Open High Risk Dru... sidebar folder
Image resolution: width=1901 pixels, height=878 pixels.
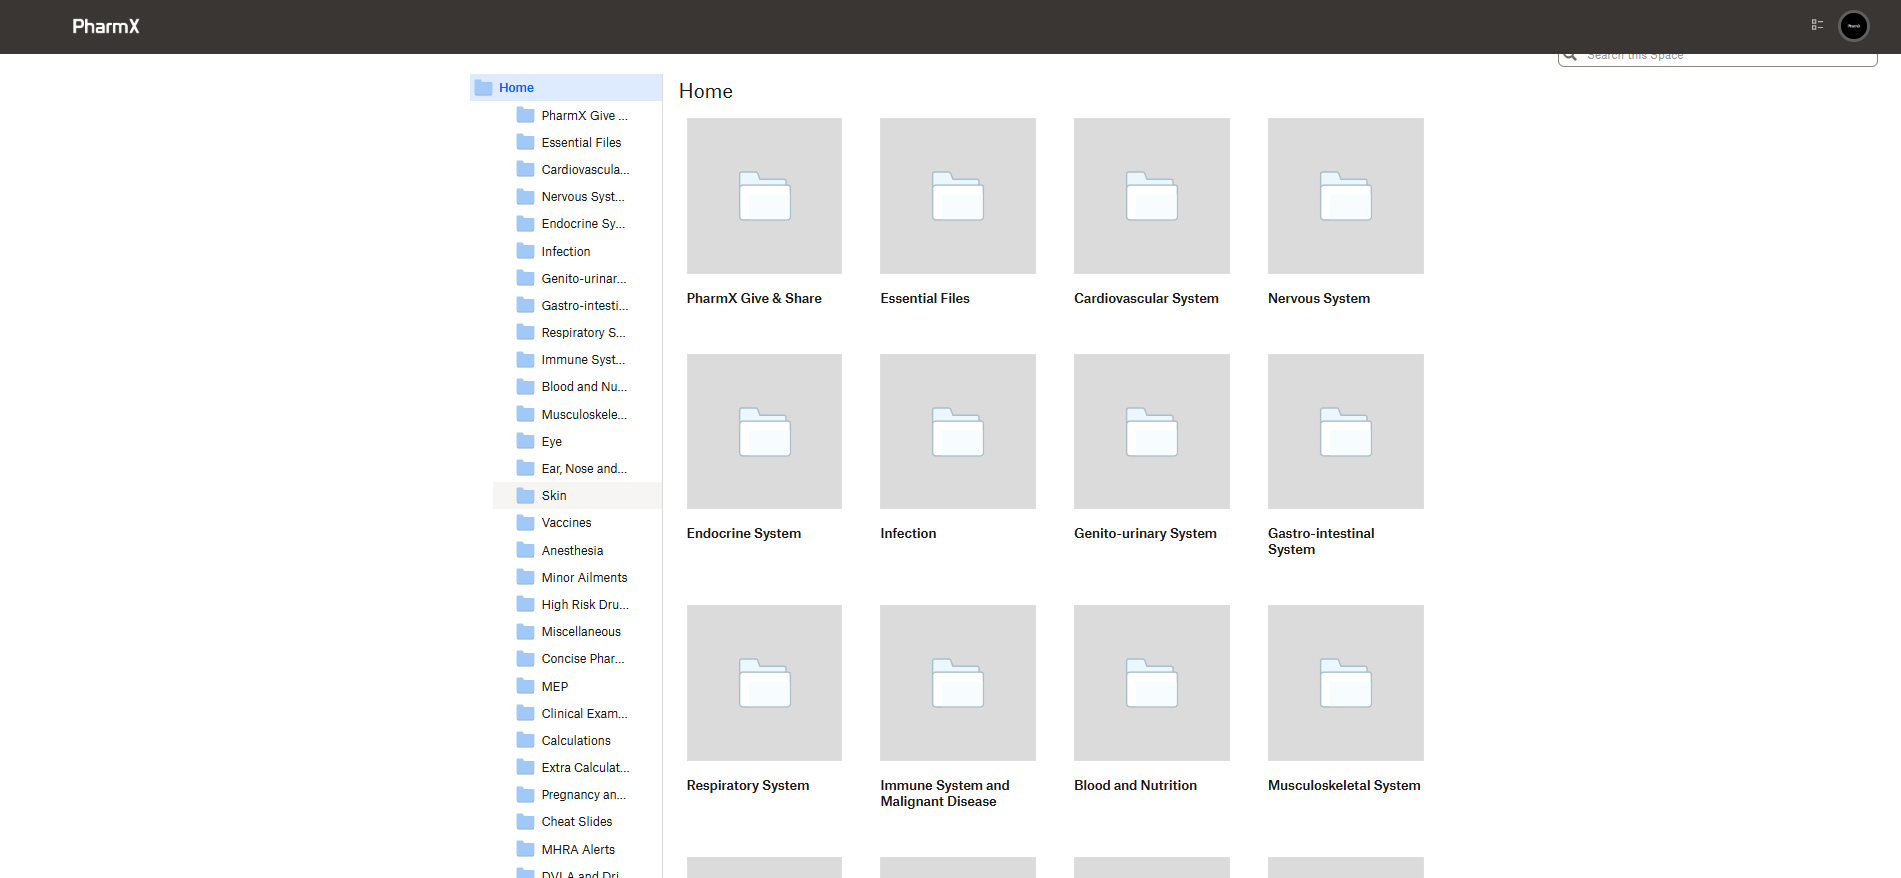(585, 605)
